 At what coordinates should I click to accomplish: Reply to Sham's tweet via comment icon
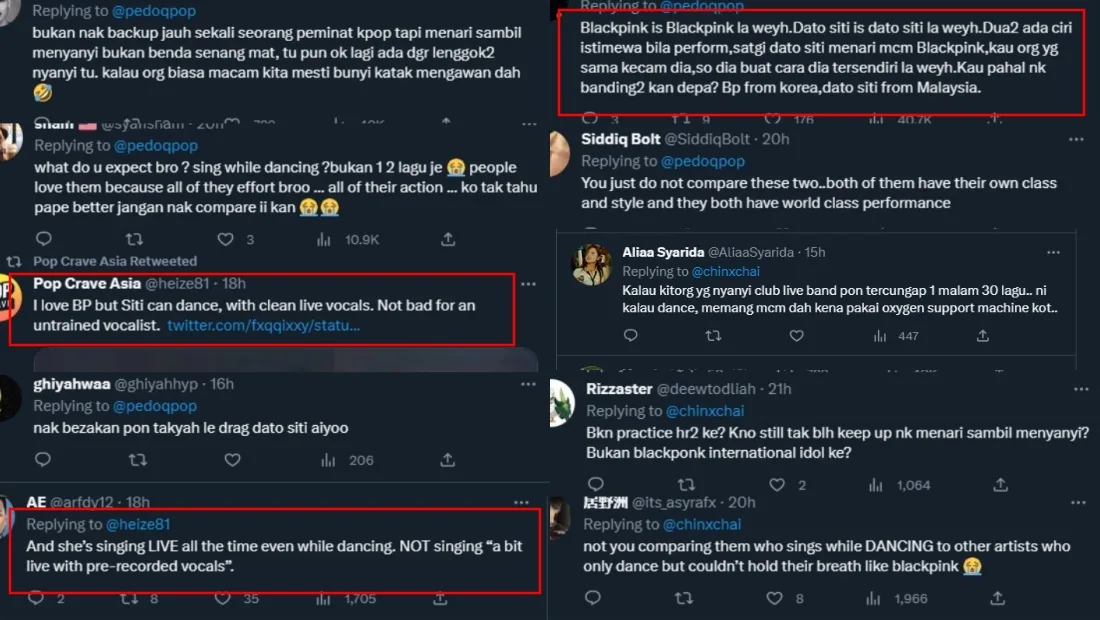pyautogui.click(x=43, y=239)
